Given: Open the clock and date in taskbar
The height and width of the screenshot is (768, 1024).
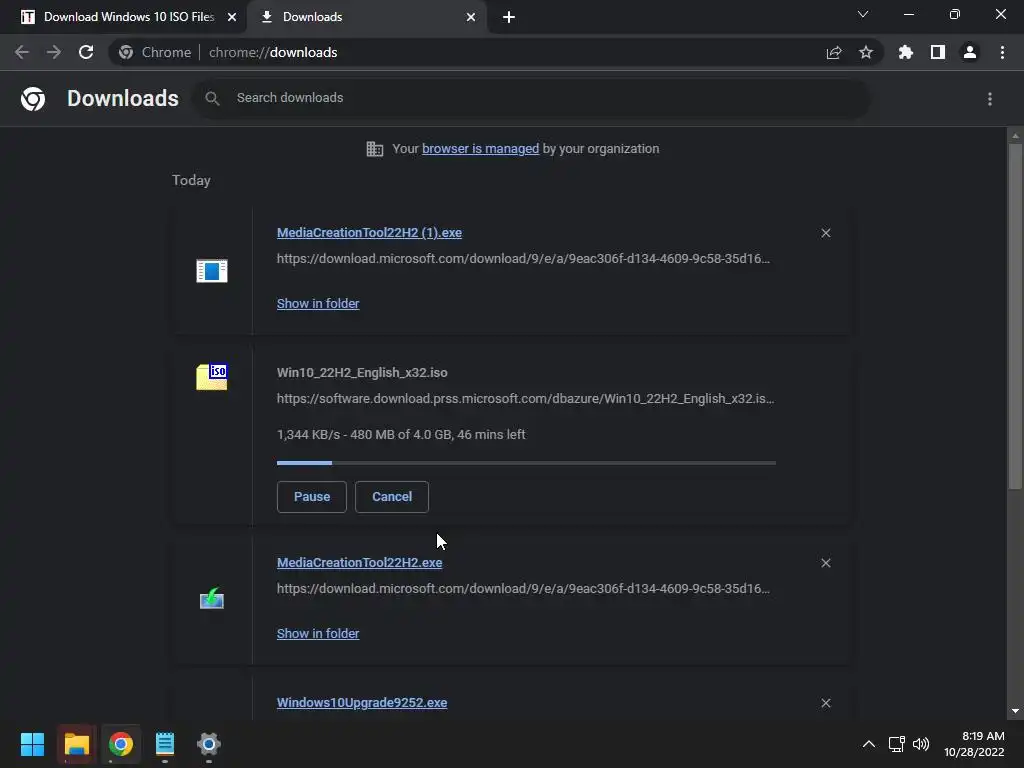Looking at the screenshot, I should click(x=974, y=744).
